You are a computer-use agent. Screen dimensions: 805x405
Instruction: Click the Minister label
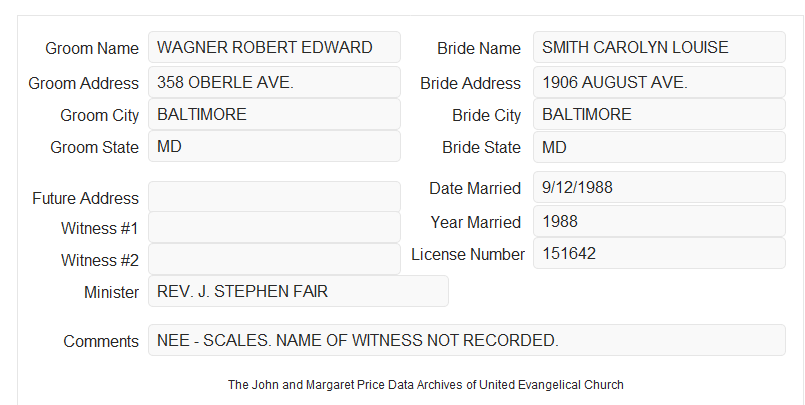111,292
